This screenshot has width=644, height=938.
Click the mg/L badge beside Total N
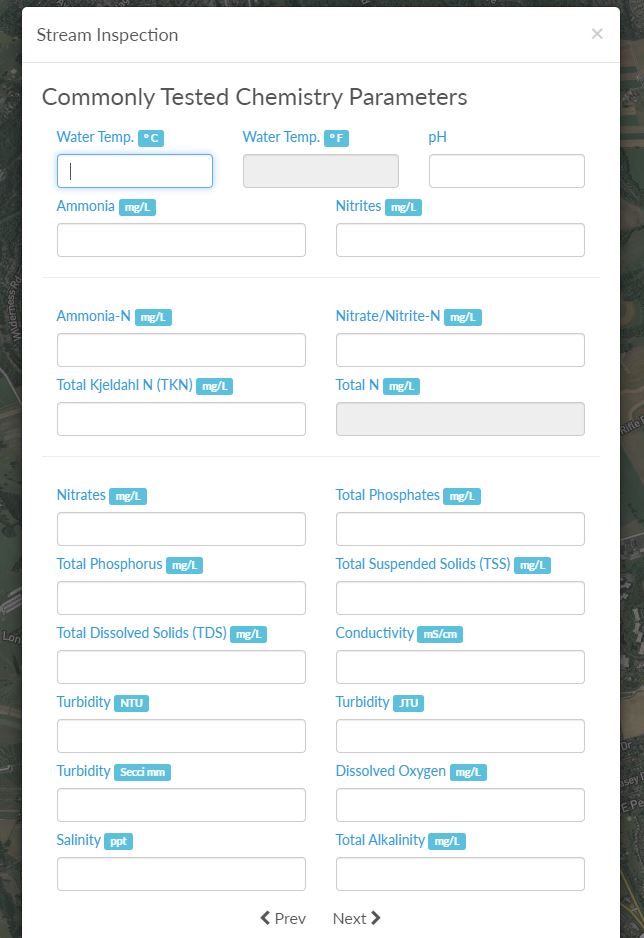pyautogui.click(x=401, y=386)
